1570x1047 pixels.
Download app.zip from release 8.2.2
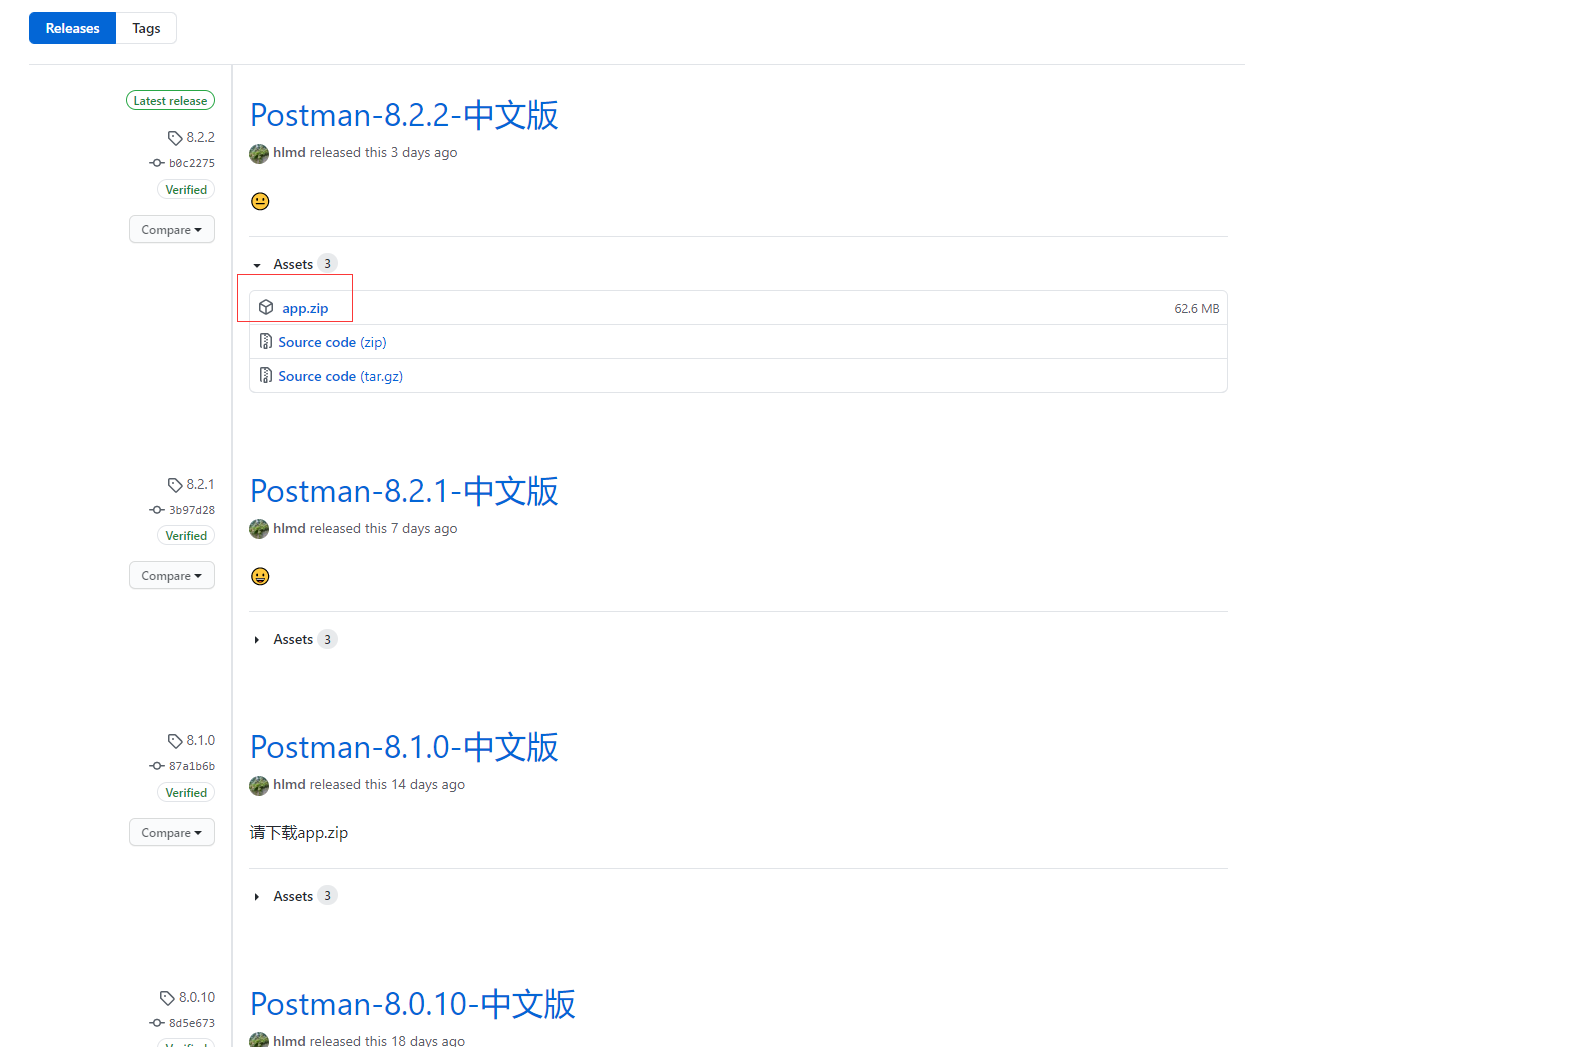tap(305, 308)
